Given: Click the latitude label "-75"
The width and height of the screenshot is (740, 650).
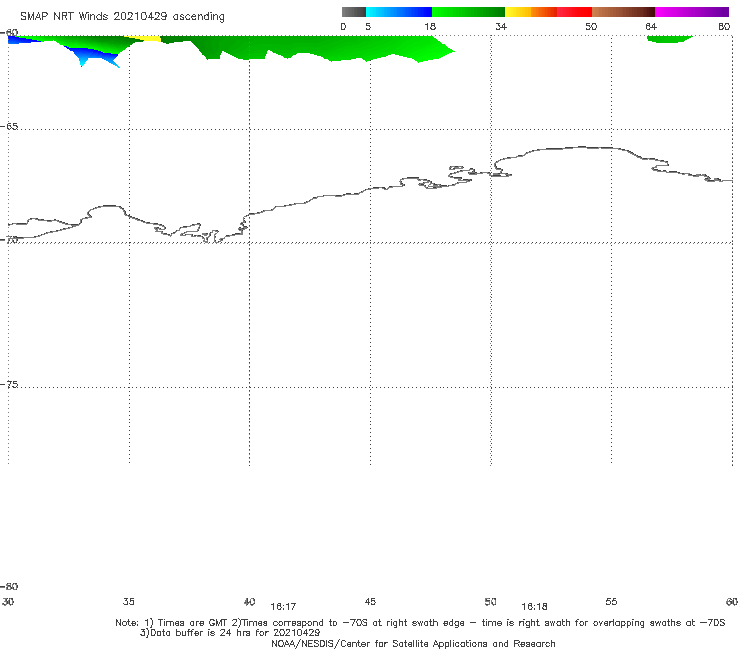Looking at the screenshot, I should [x=9, y=384].
